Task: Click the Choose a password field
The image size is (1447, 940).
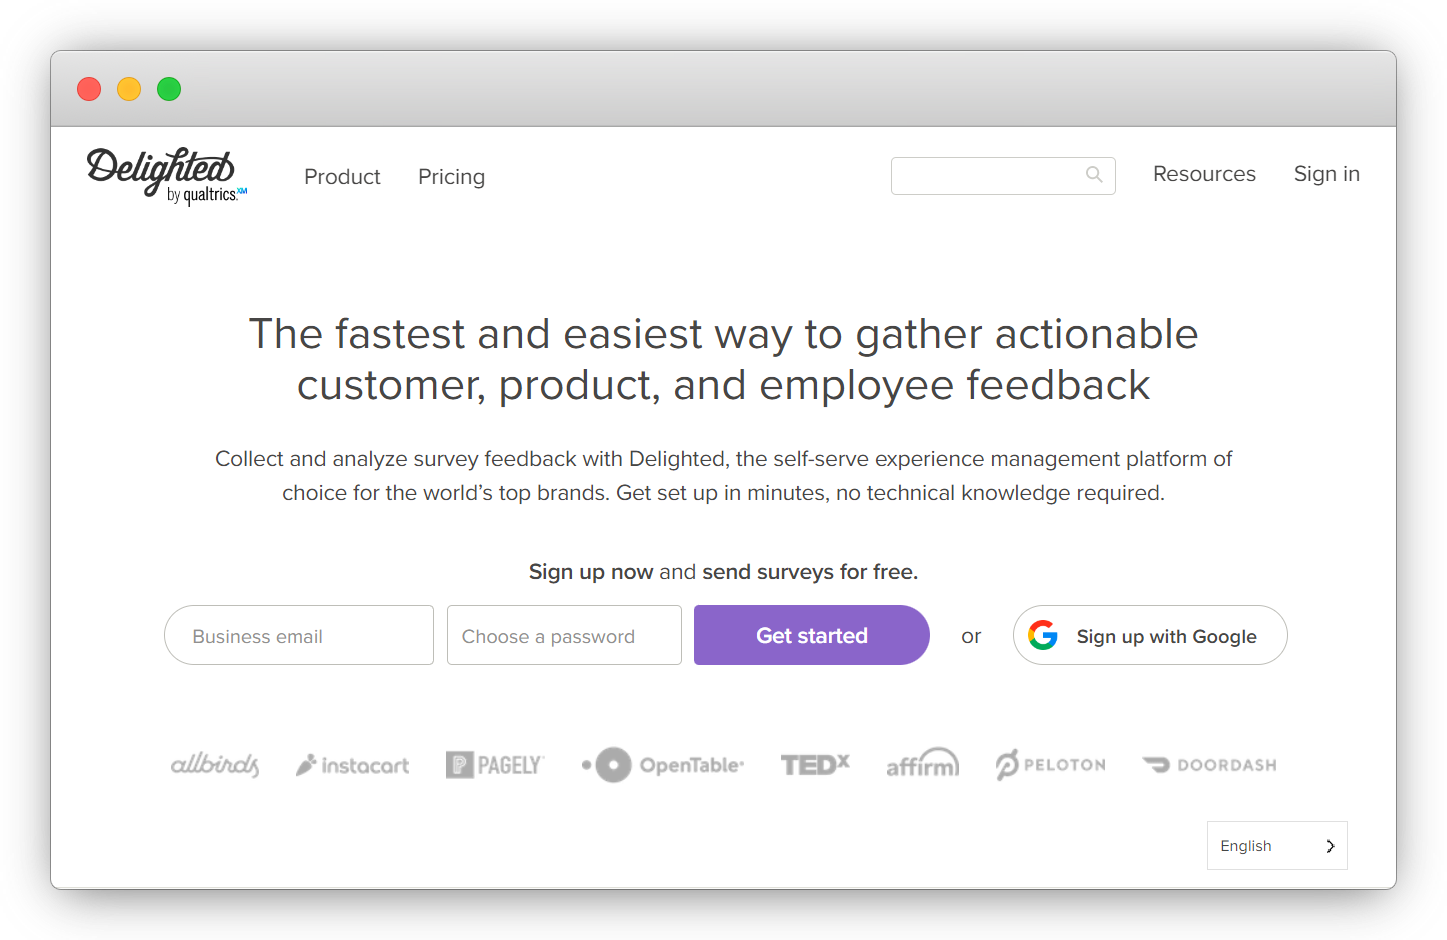Action: [x=564, y=635]
